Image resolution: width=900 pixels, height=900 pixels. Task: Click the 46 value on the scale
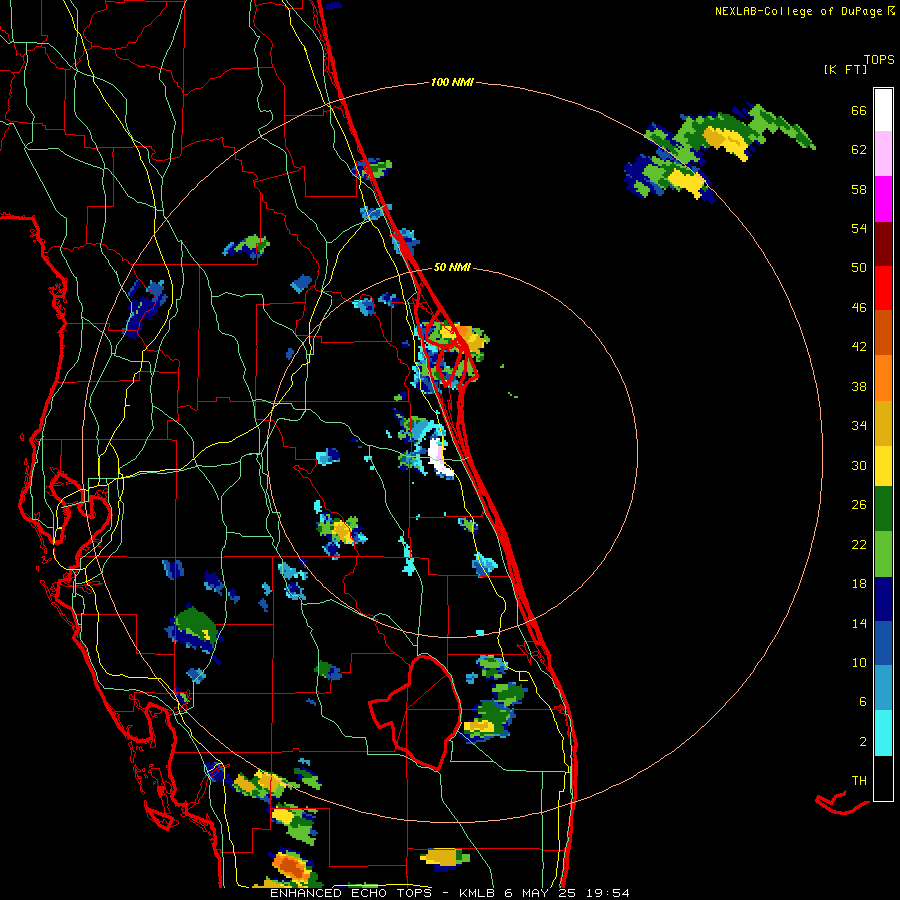(x=859, y=308)
